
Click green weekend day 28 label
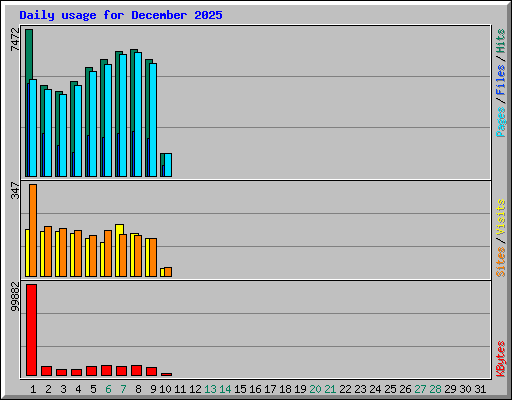(435, 389)
